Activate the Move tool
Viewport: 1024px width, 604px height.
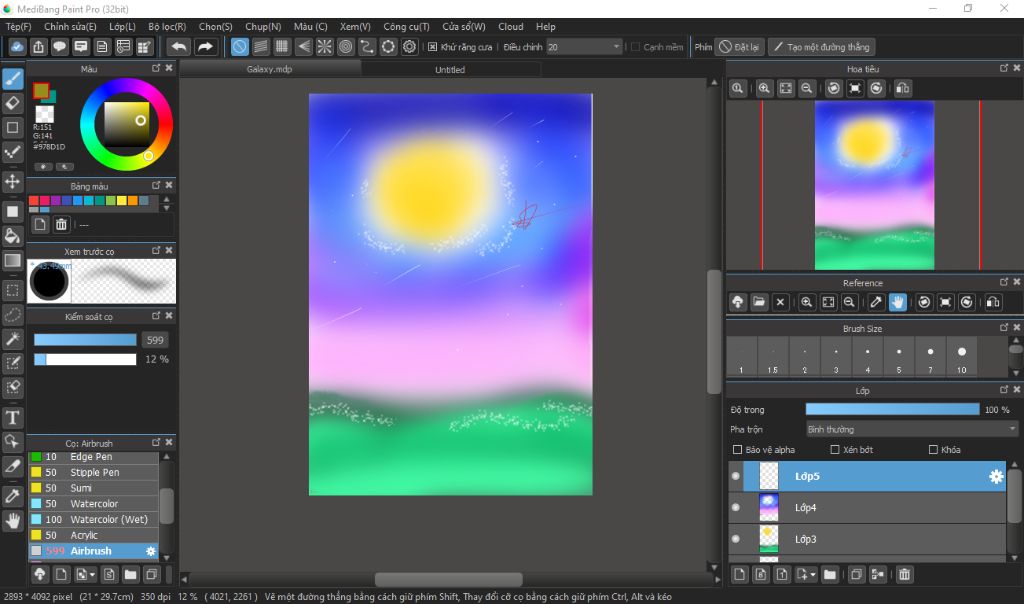point(12,182)
